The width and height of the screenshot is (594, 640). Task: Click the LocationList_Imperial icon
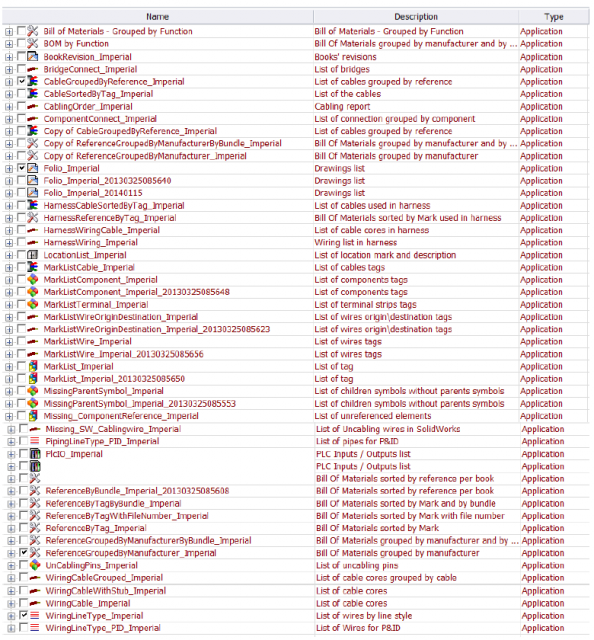33,255
